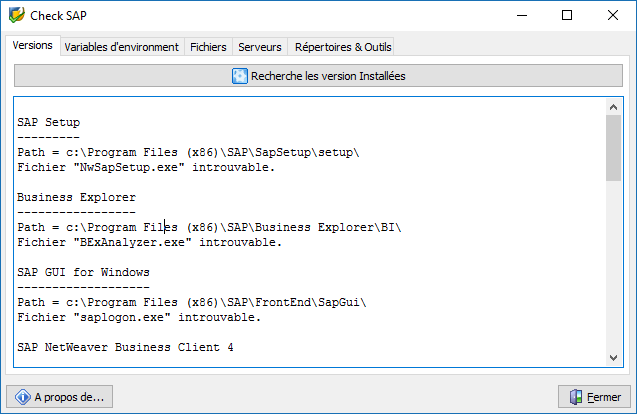Image resolution: width=637 pixels, height=414 pixels.
Task: Minimize the Check SAP window
Action: coord(522,15)
